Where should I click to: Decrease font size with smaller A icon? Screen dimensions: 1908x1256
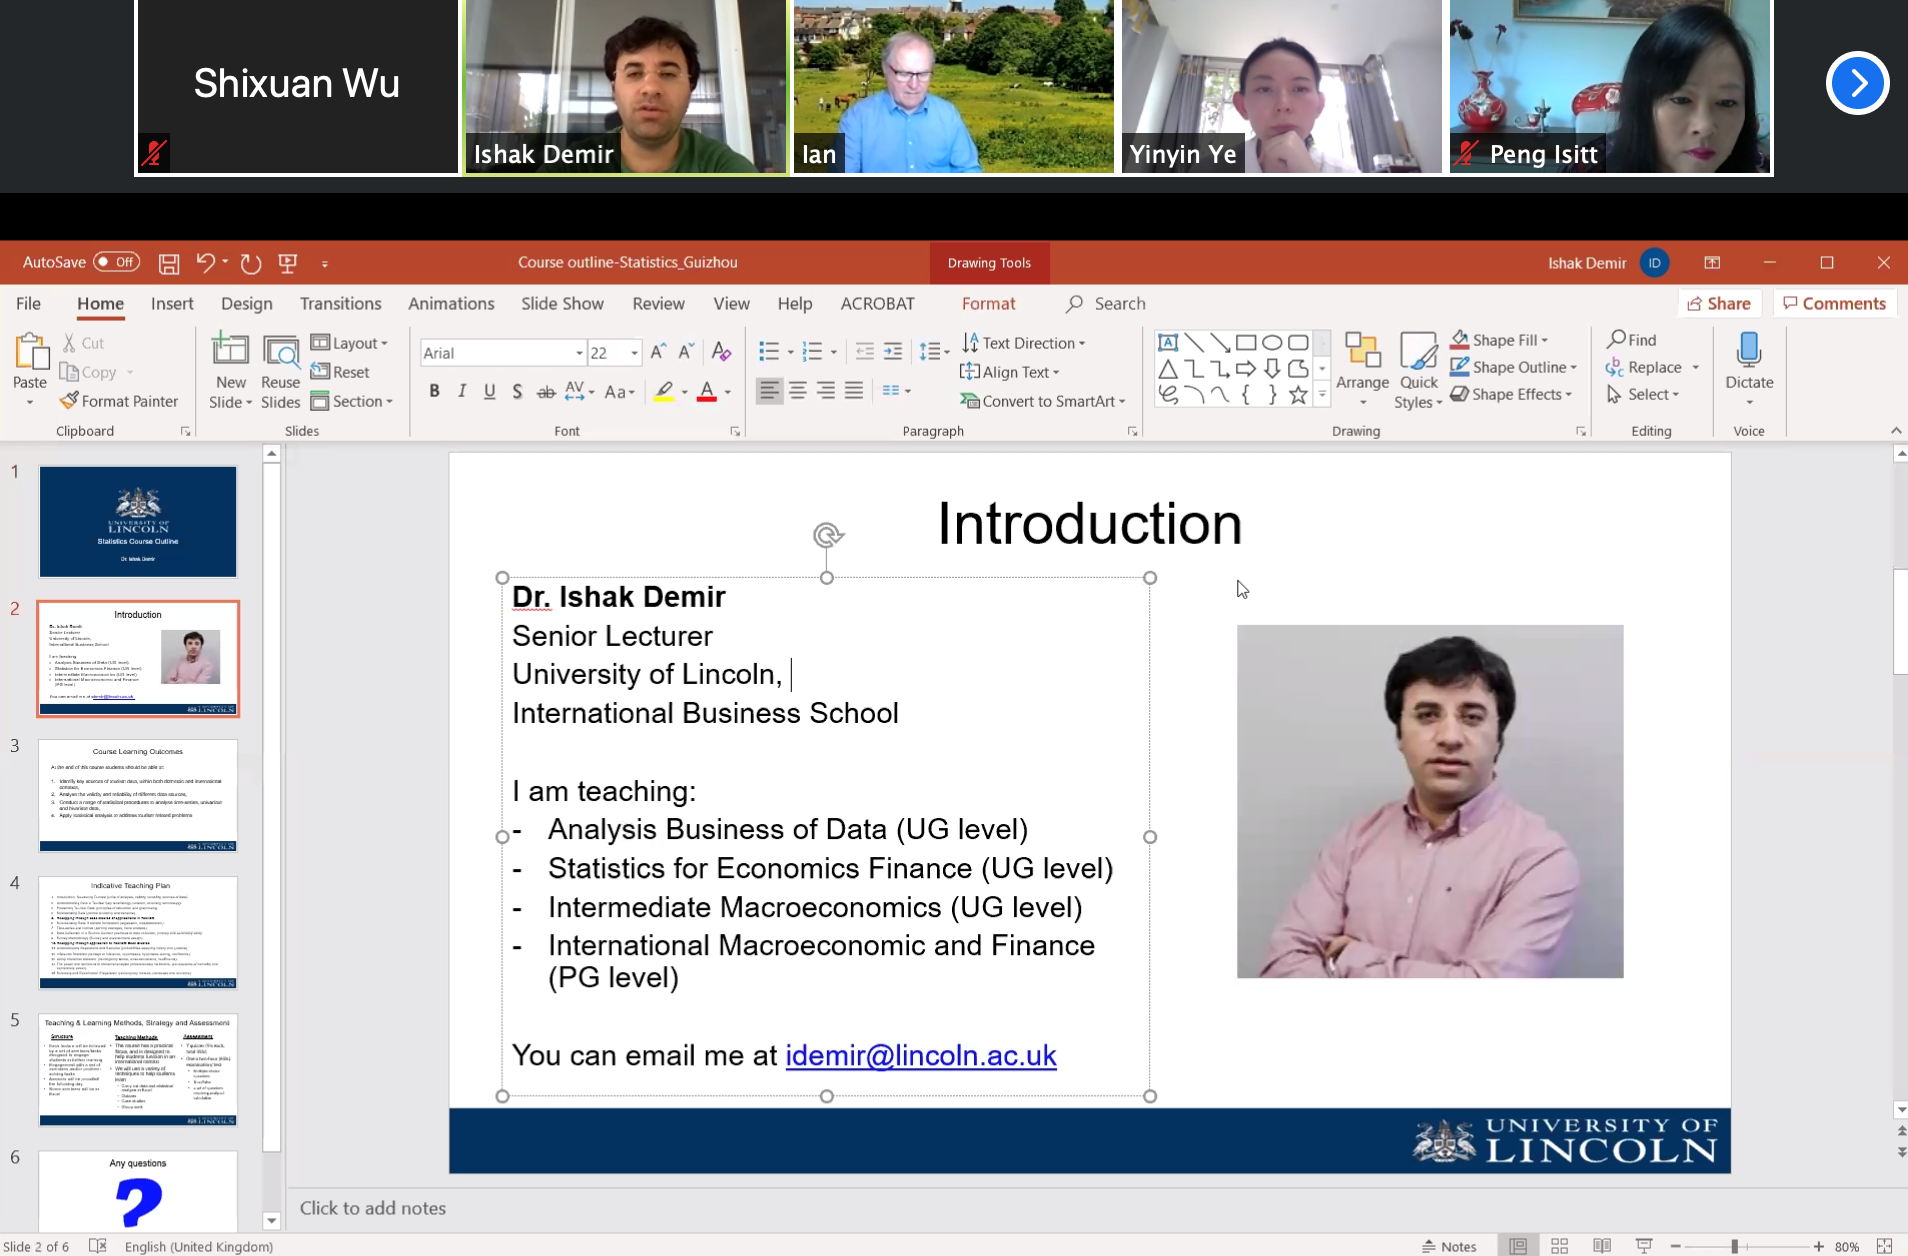point(686,352)
